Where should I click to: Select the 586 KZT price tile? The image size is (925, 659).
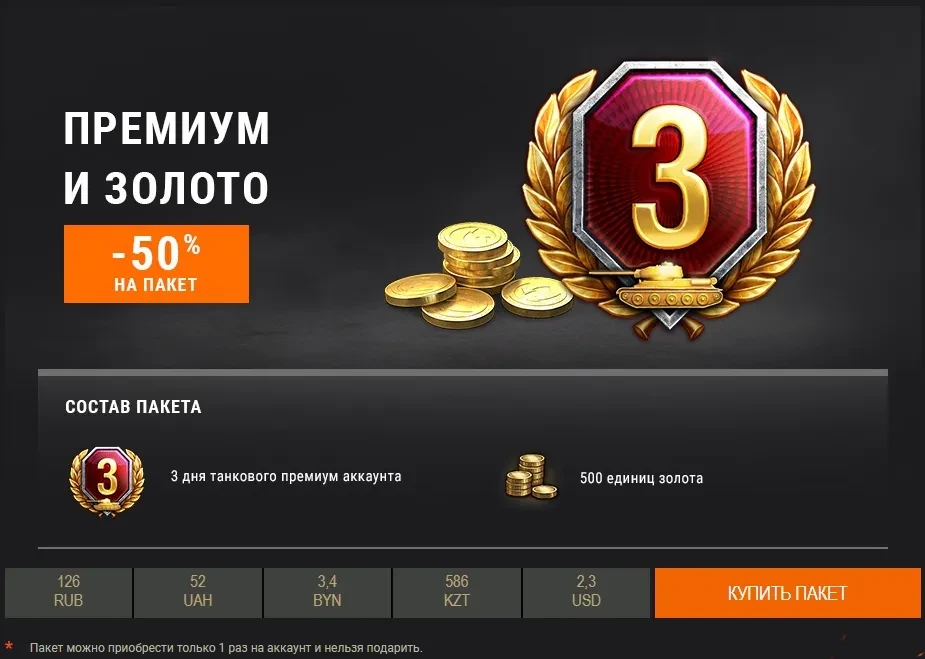(x=457, y=593)
